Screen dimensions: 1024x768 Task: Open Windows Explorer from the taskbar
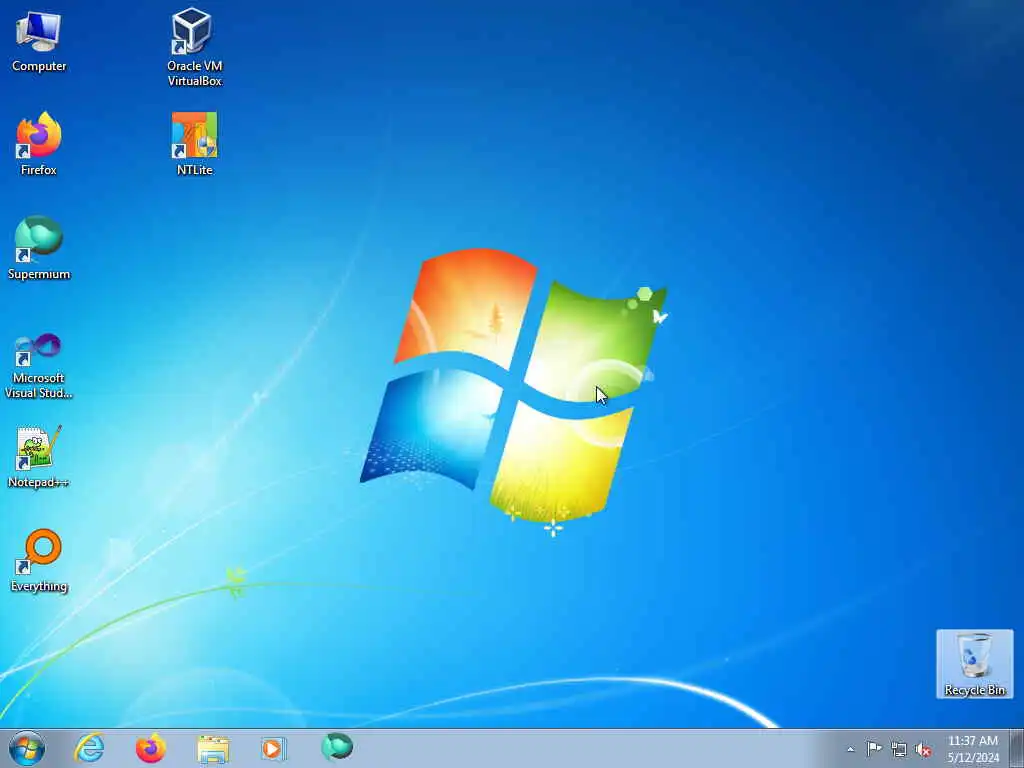pos(213,748)
